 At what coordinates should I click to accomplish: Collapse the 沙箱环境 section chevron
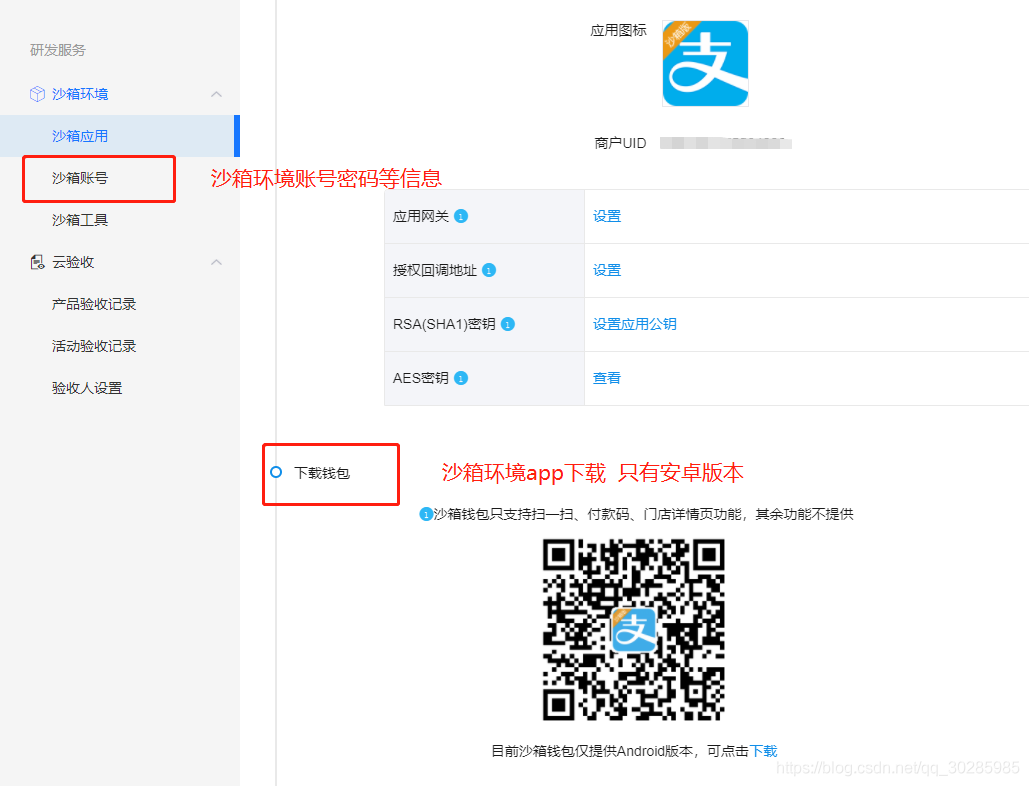217,94
